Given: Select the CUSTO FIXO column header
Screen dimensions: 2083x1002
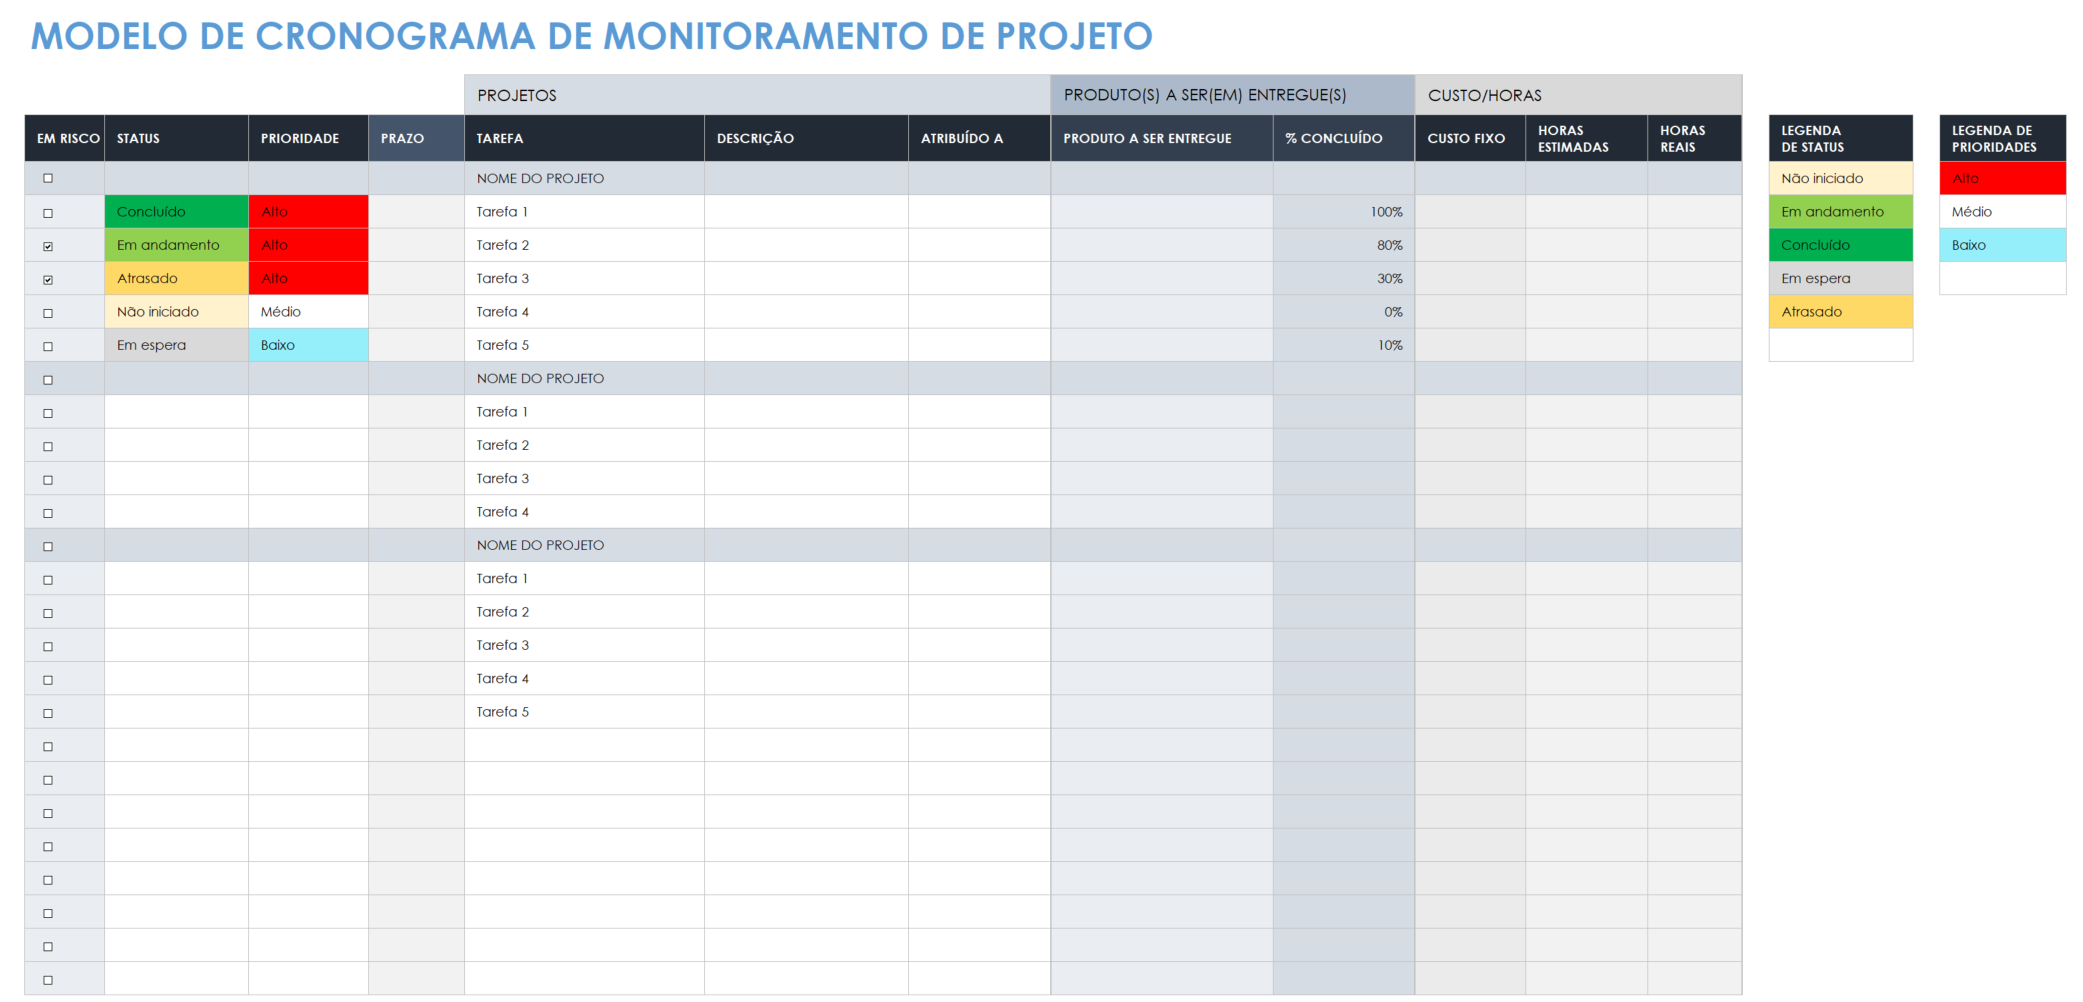Looking at the screenshot, I should pyautogui.click(x=1470, y=138).
